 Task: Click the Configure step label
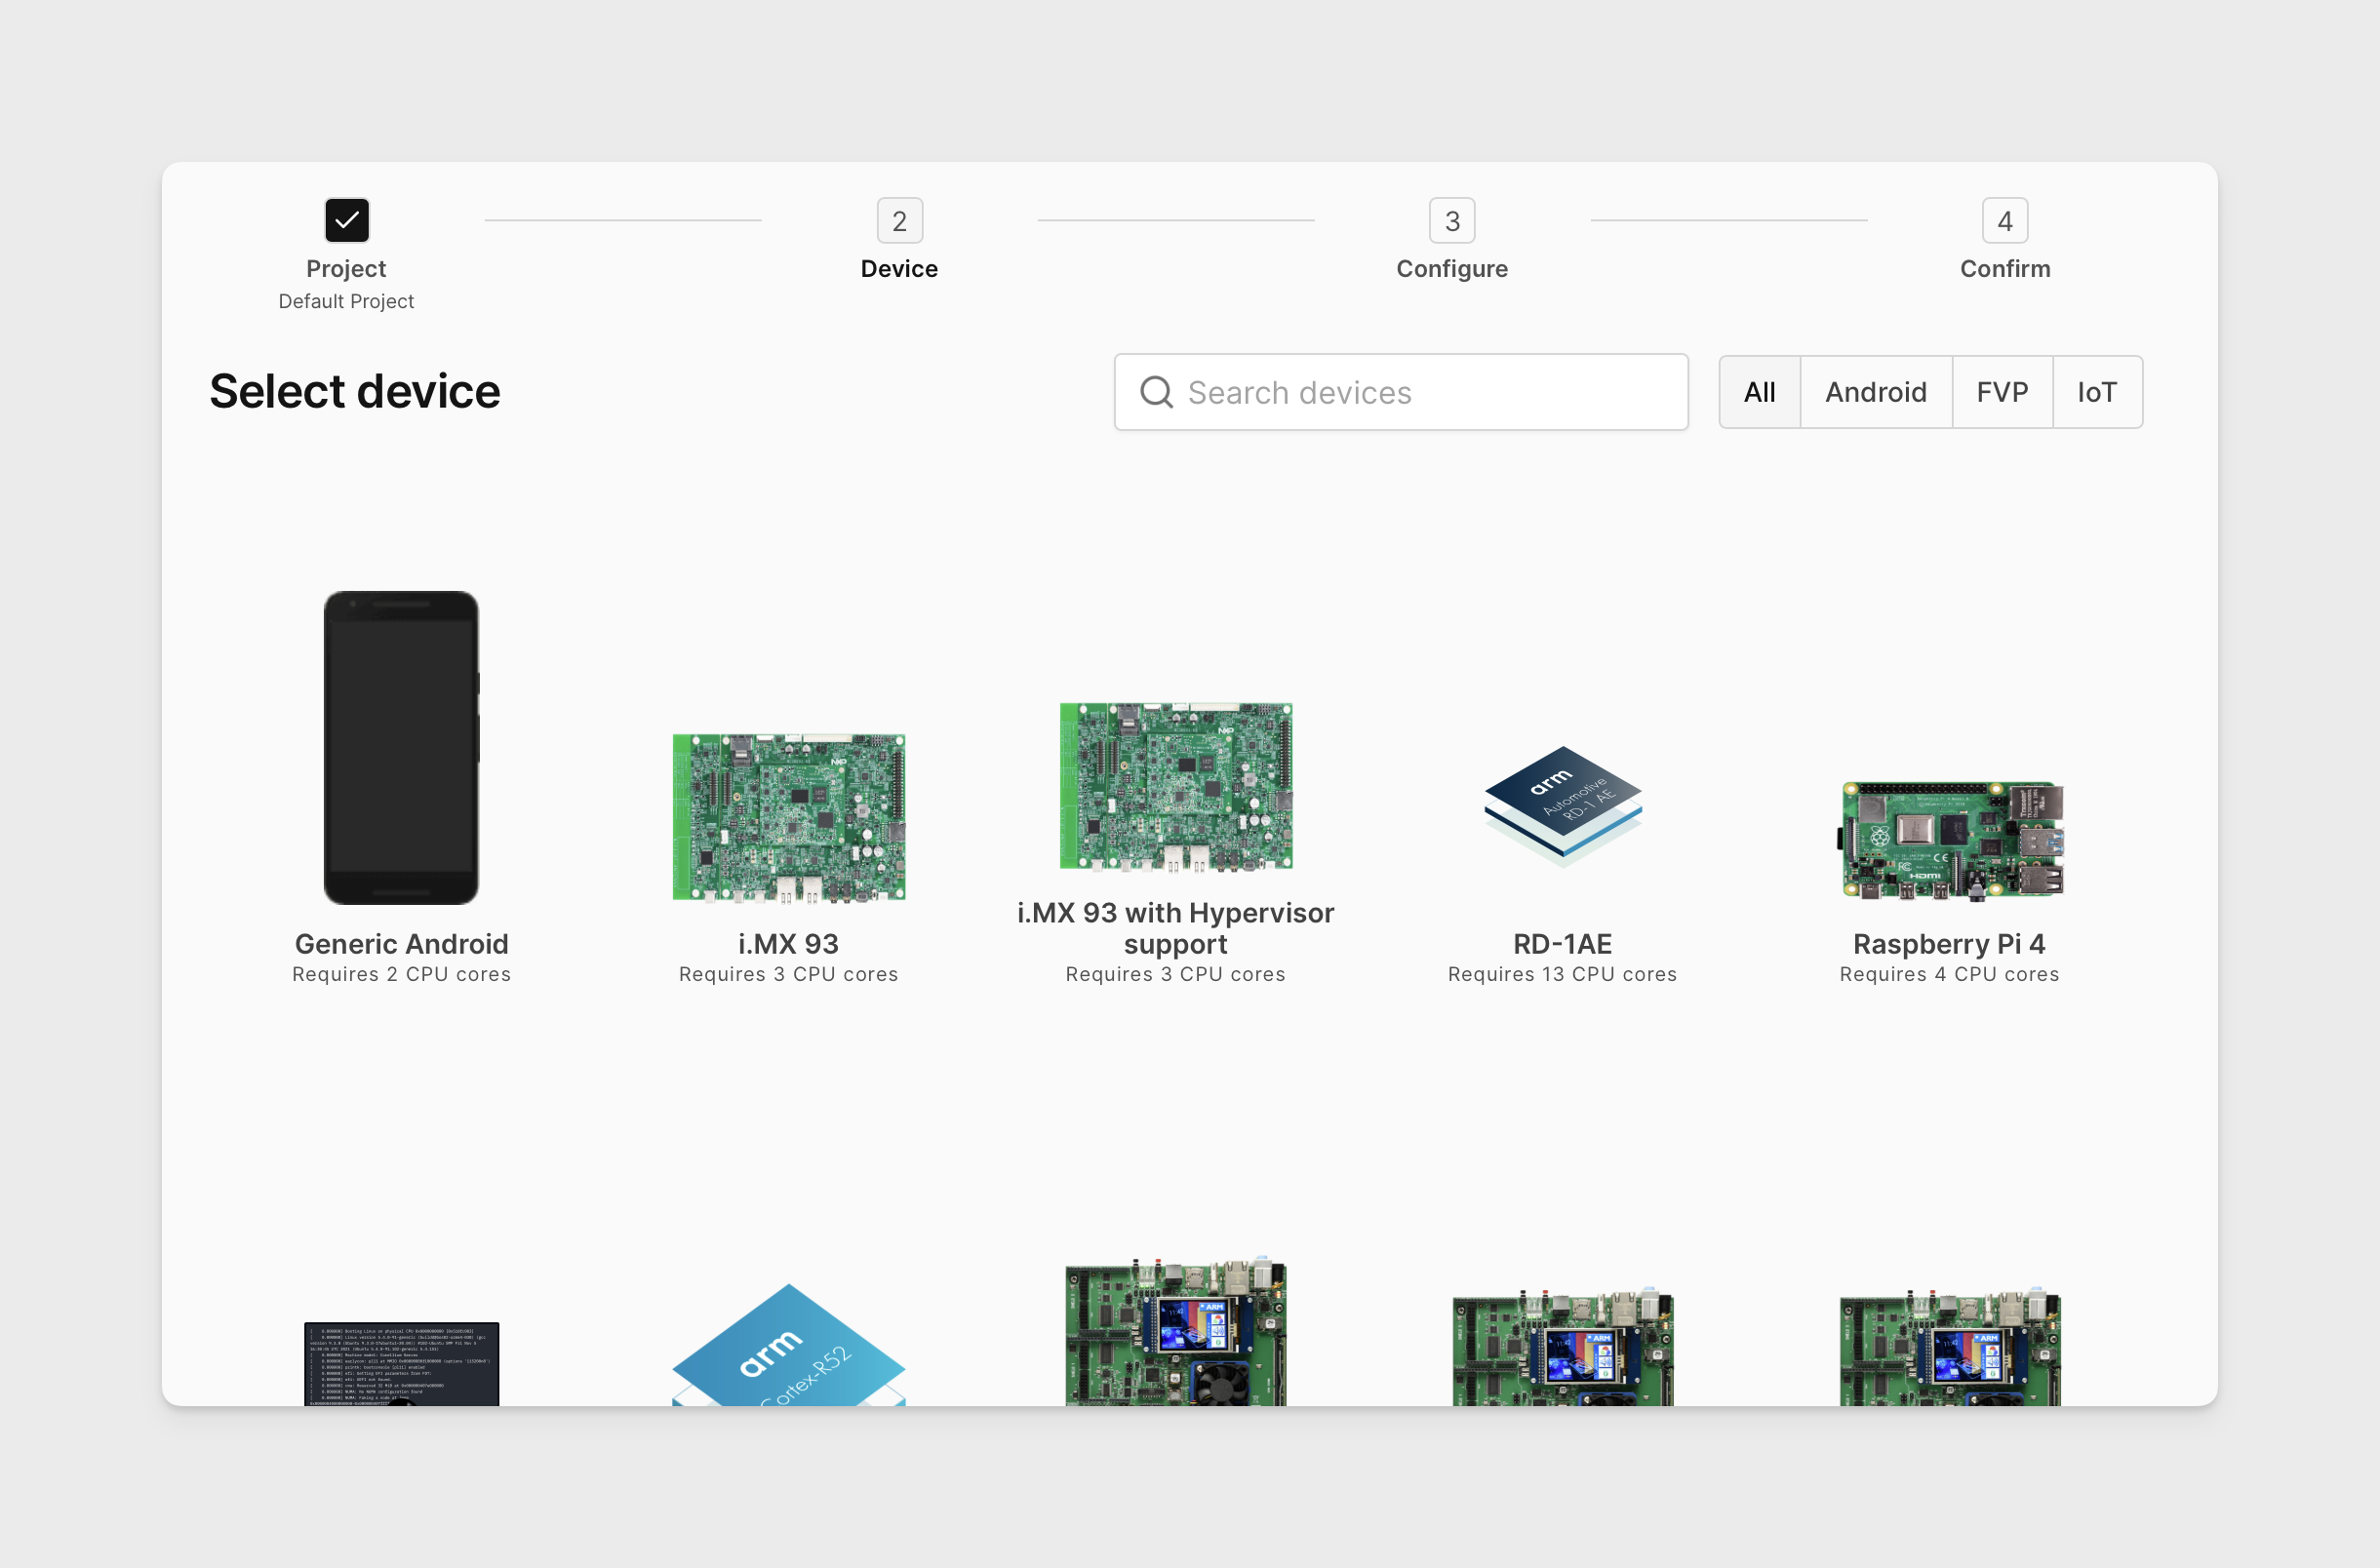coord(1452,268)
